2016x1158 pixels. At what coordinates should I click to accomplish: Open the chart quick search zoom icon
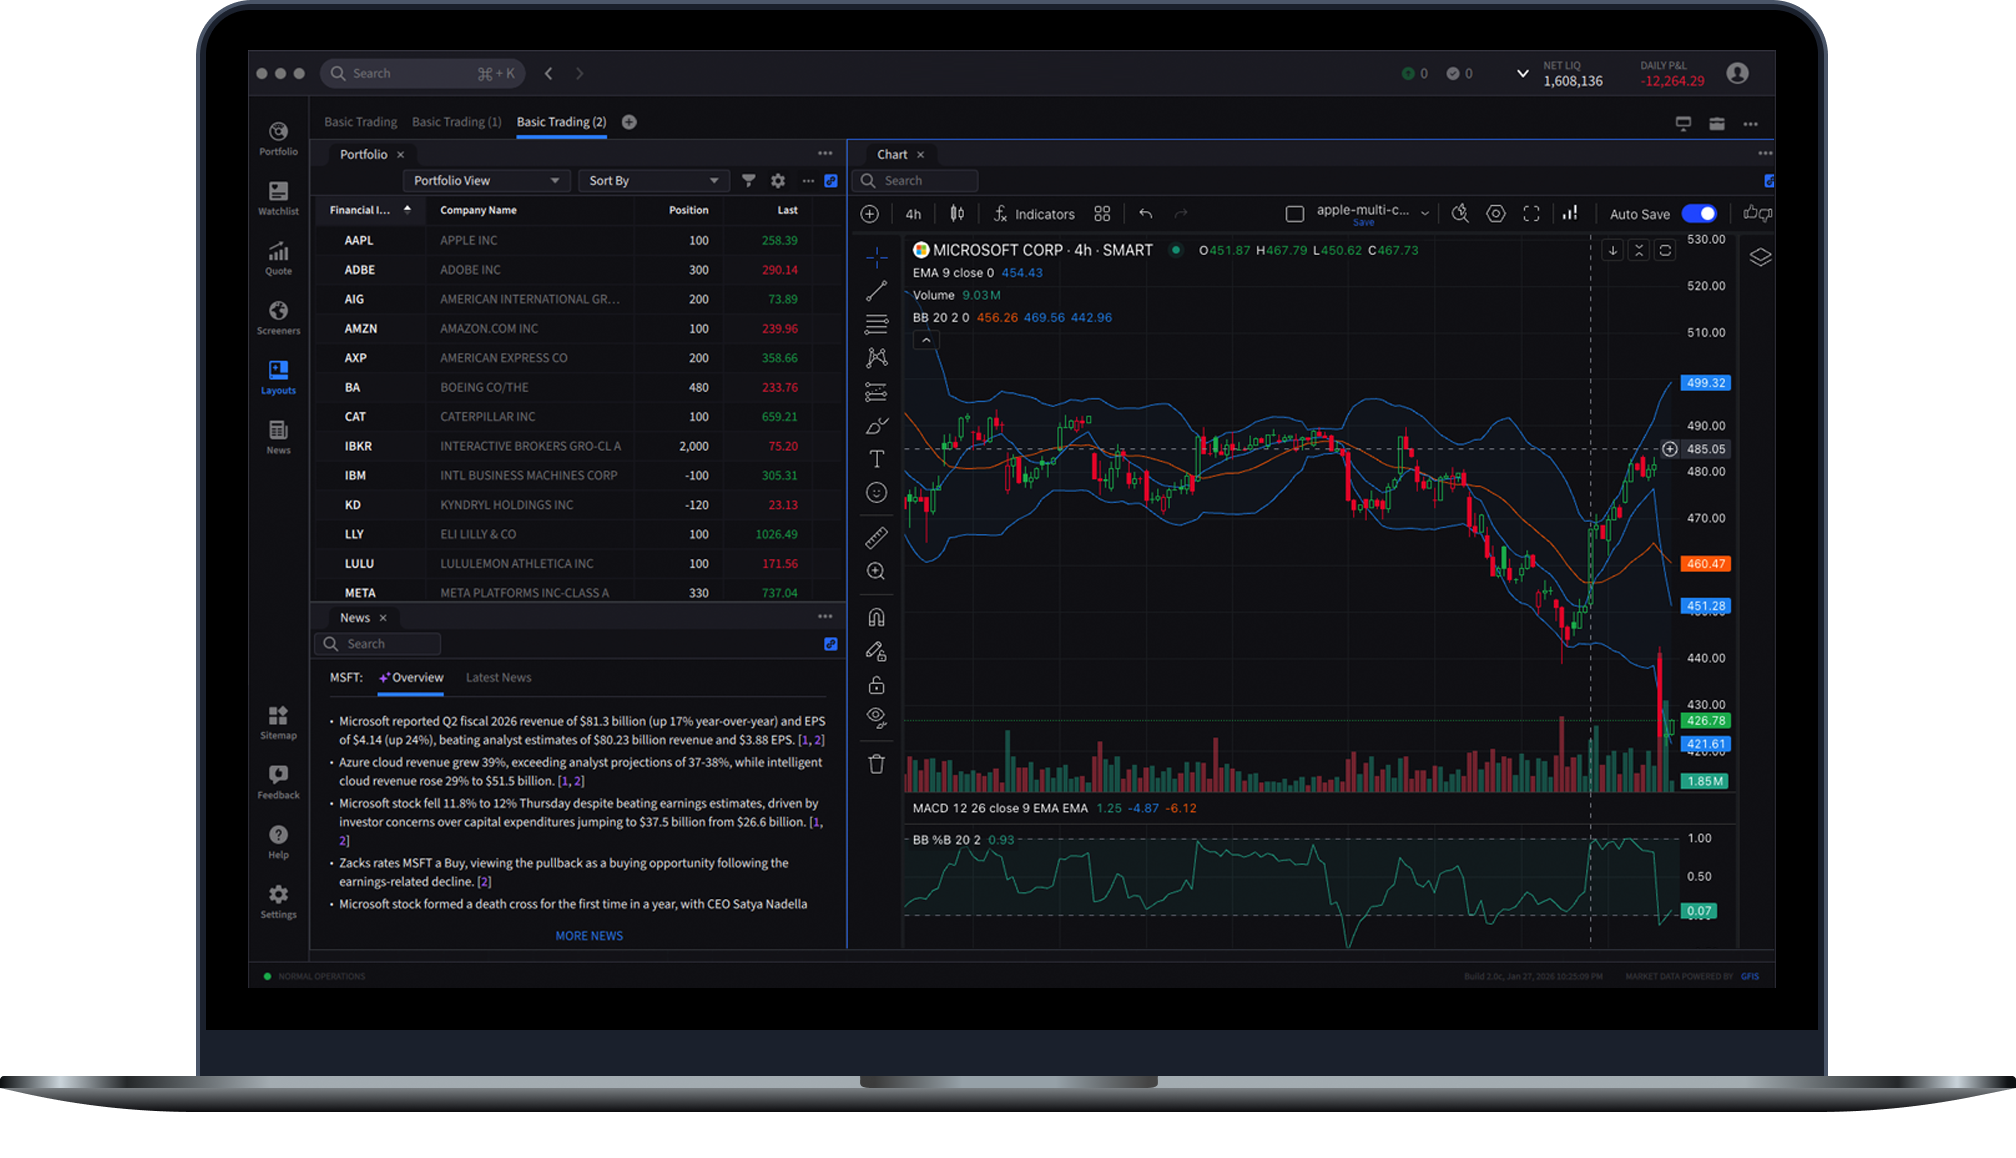point(1460,214)
